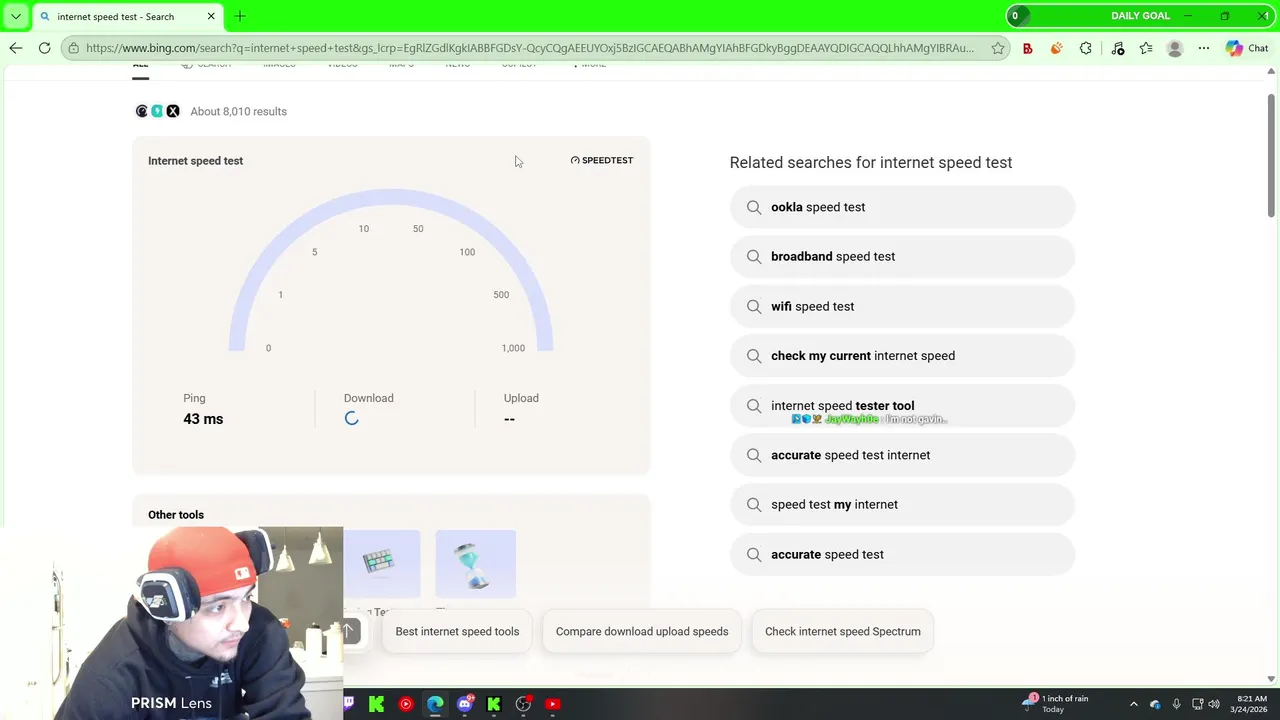Search internet speed tester tool
The height and width of the screenshot is (720, 1280).
[x=902, y=405]
